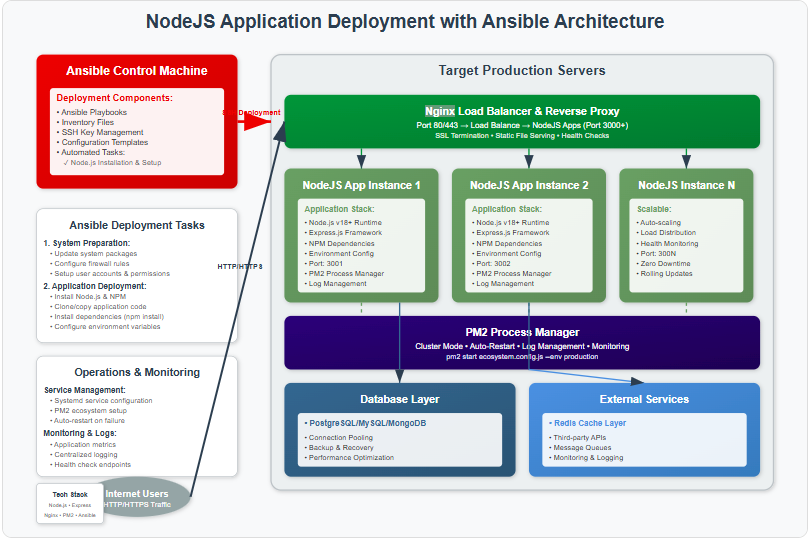Click the Ansible Deployment Tasks heading

tap(137, 225)
